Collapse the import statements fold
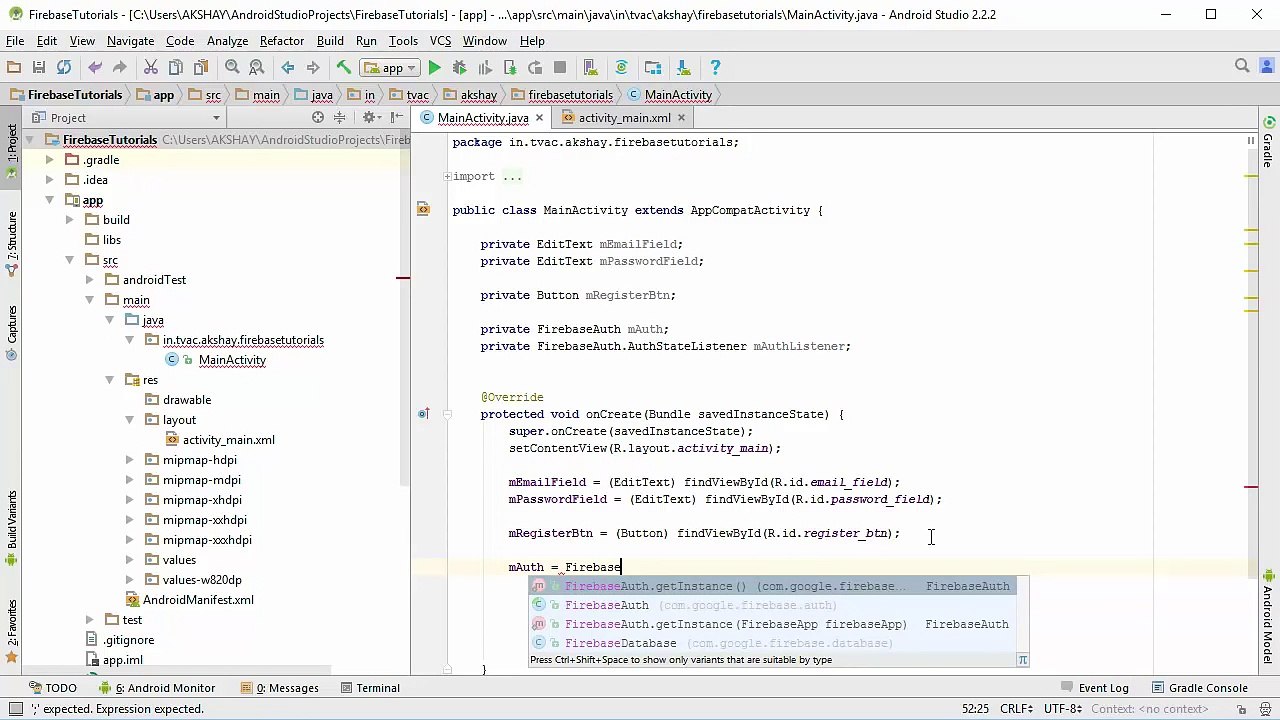Viewport: 1280px width, 720px height. tap(448, 177)
